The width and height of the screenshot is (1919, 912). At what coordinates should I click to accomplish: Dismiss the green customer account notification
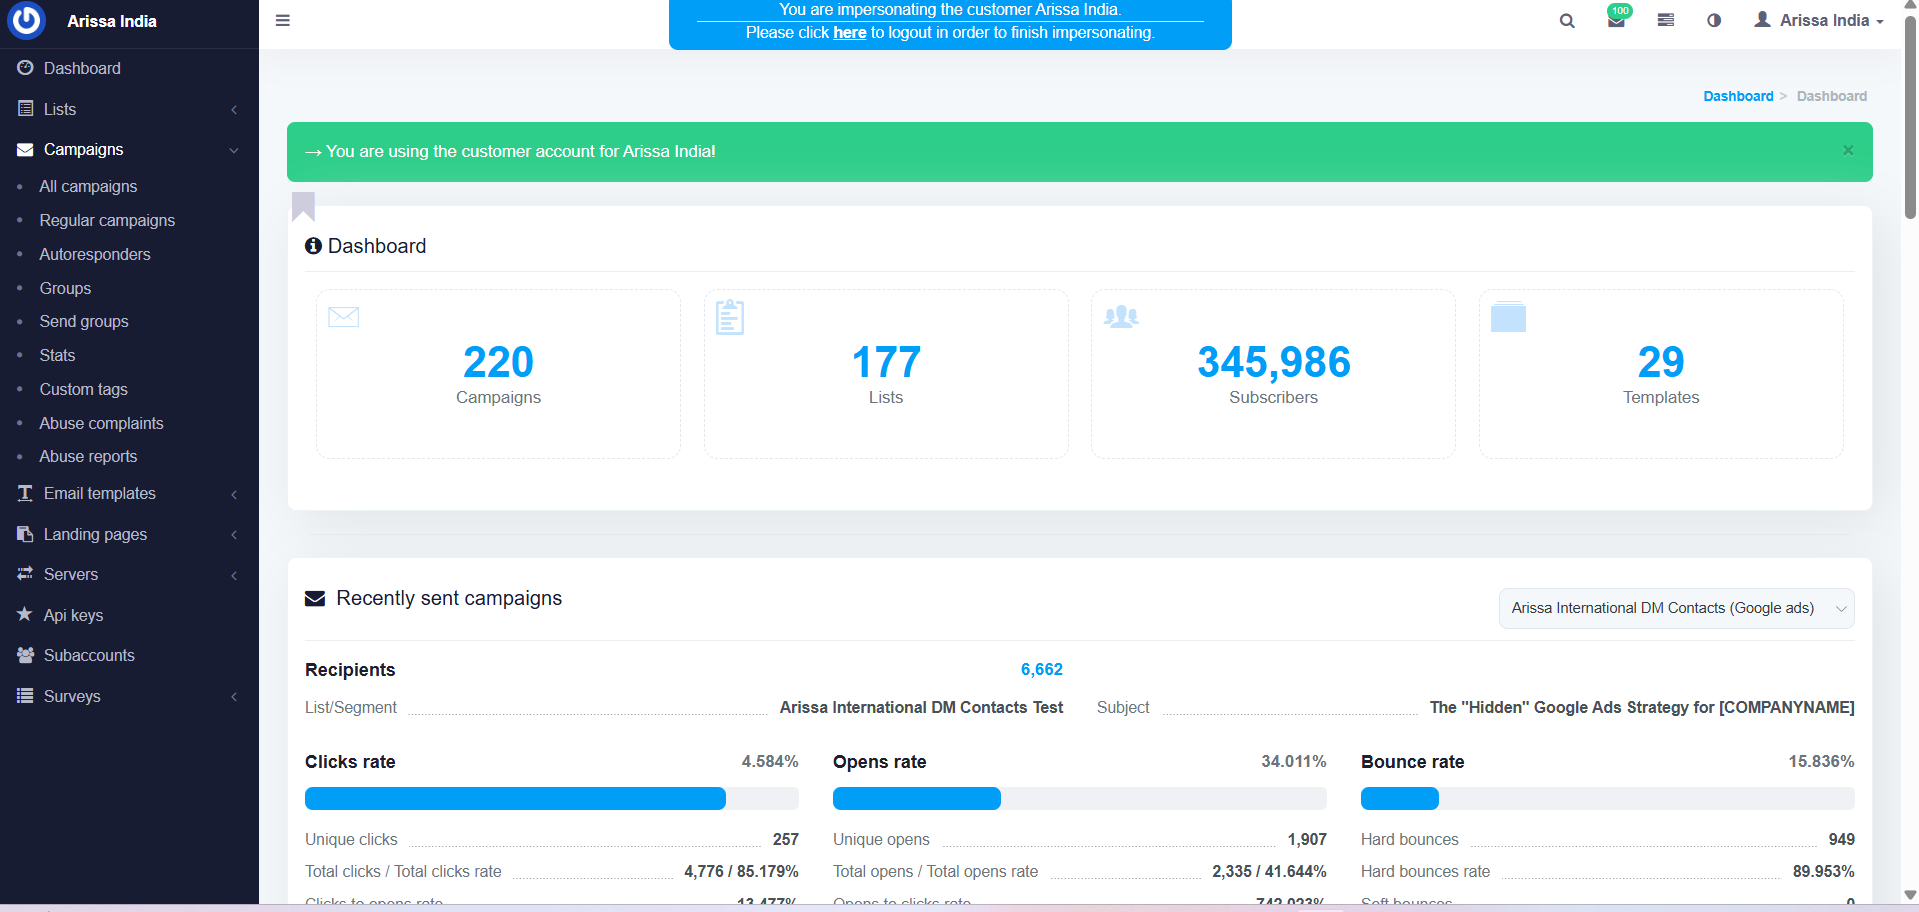coord(1848,151)
